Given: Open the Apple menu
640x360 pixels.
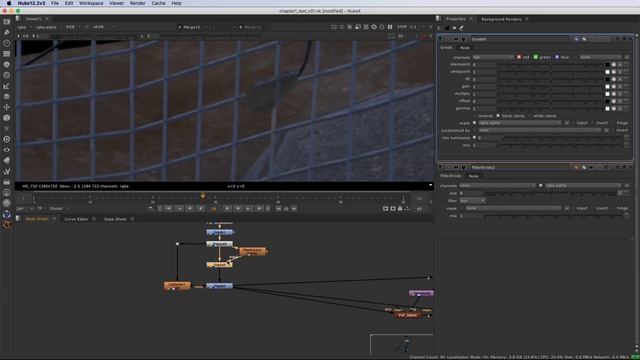Looking at the screenshot, I should tap(9, 3).
